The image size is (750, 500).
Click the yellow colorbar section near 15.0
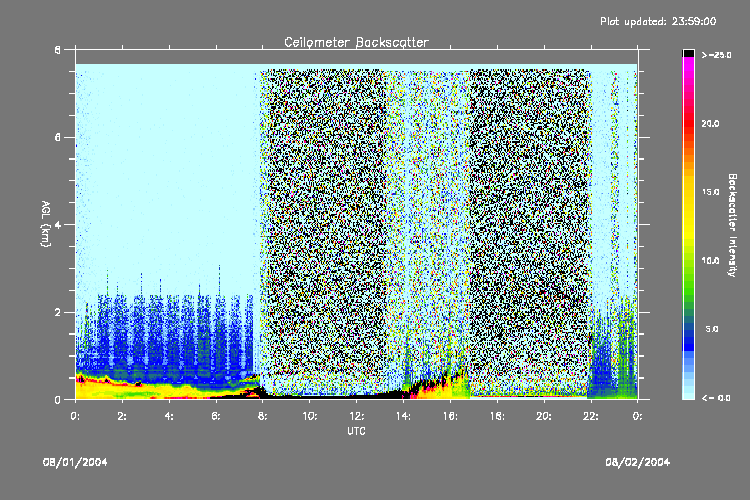[688, 192]
